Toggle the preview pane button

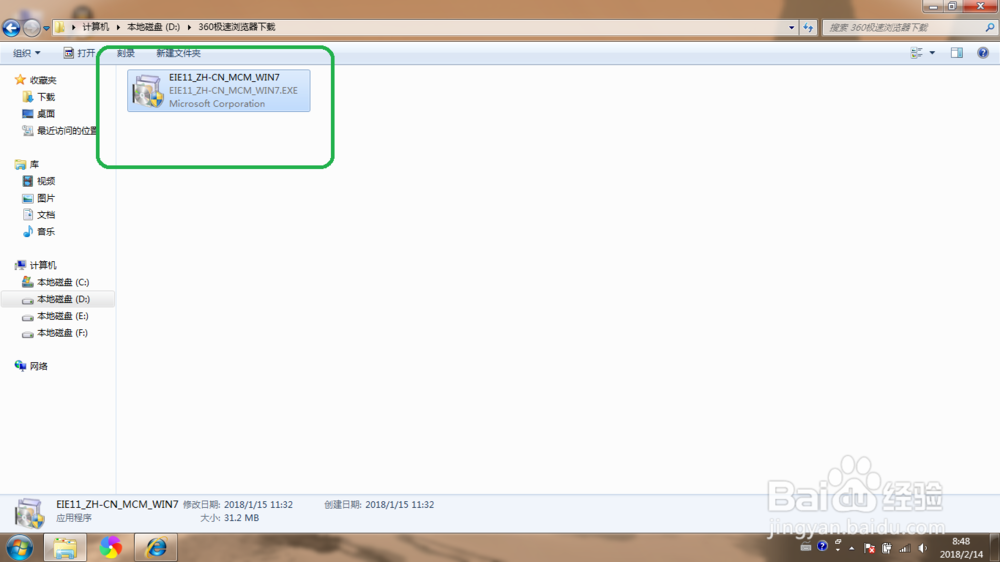point(957,53)
